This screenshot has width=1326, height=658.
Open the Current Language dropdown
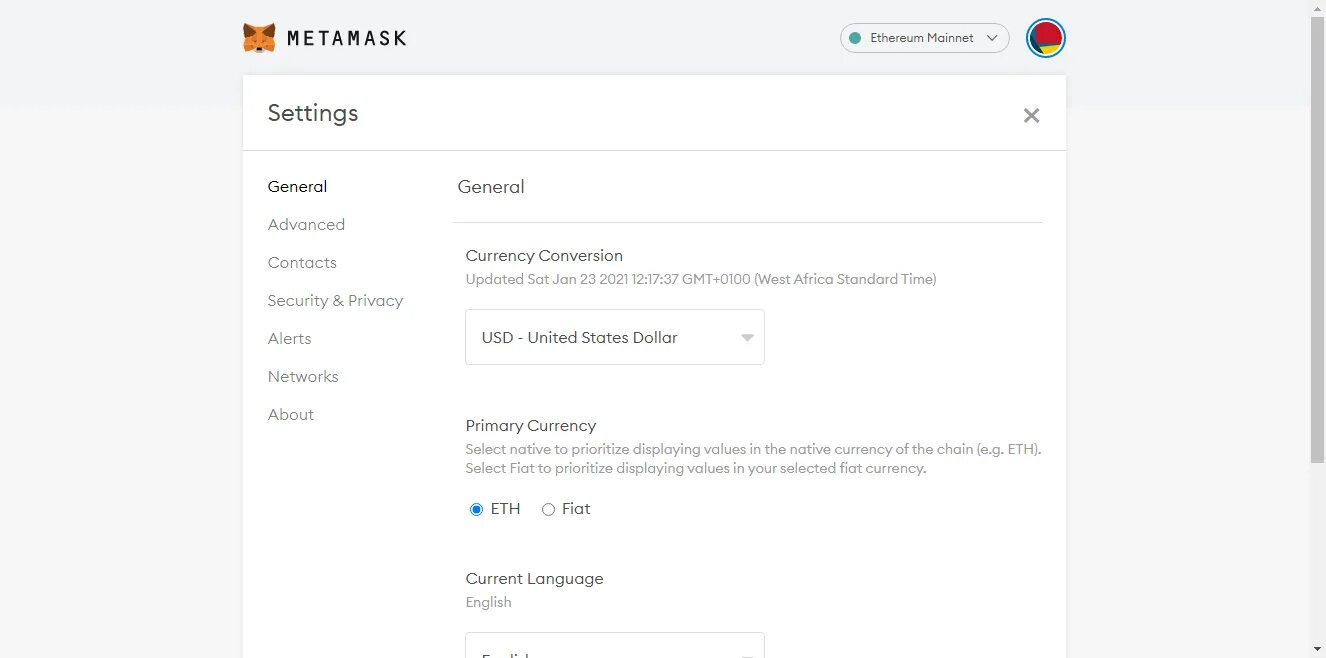(614, 646)
